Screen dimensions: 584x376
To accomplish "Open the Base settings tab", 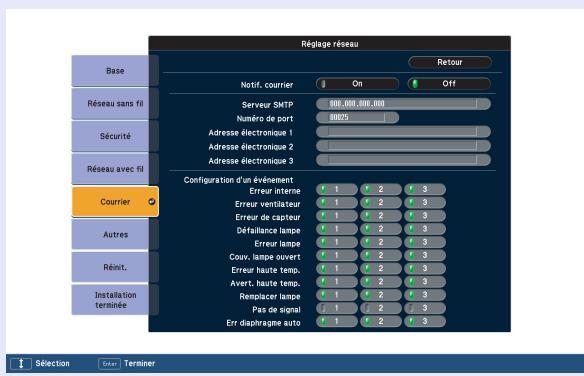I will (115, 71).
